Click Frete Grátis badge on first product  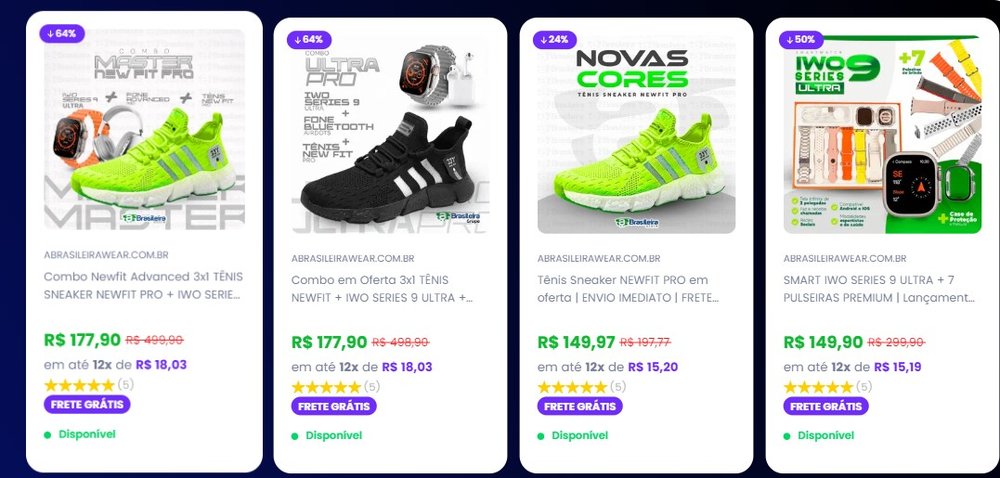[x=87, y=404]
